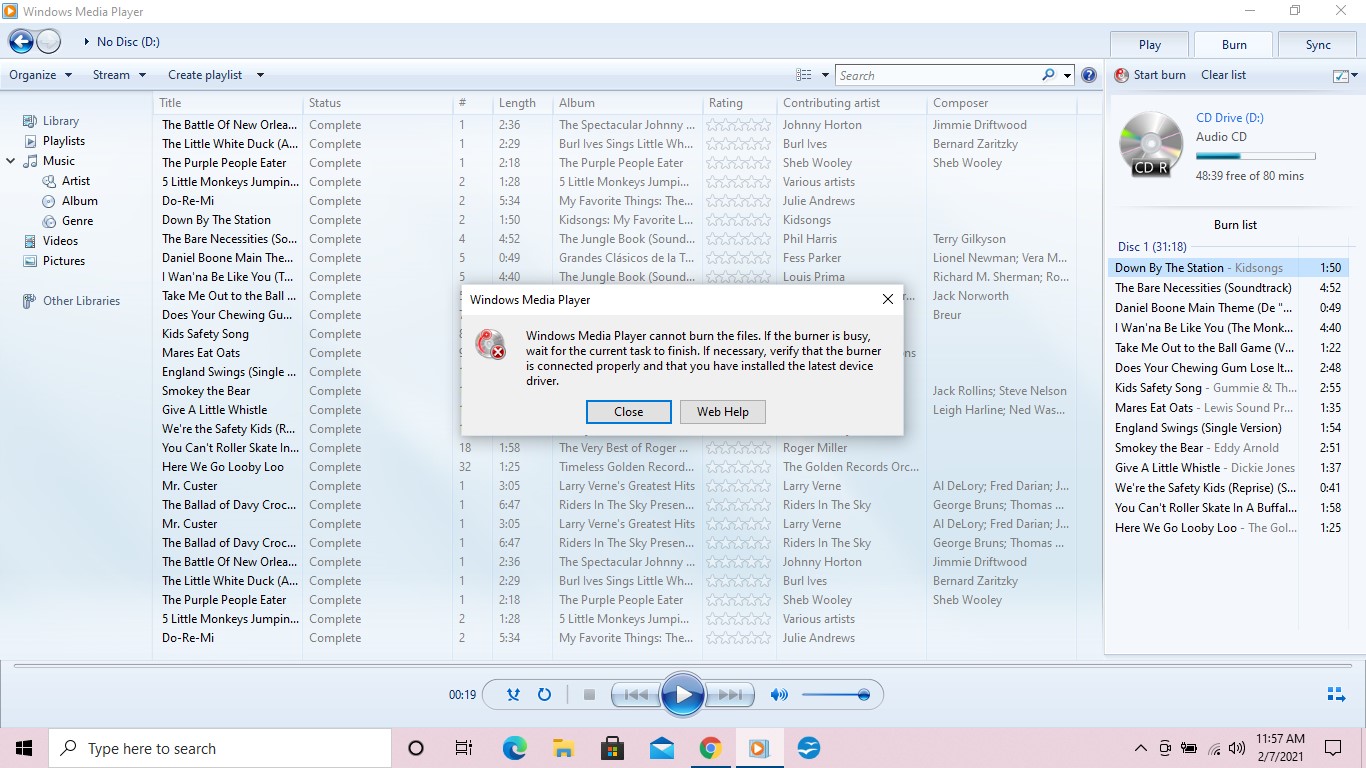Open Task View in the taskbar

(x=464, y=748)
